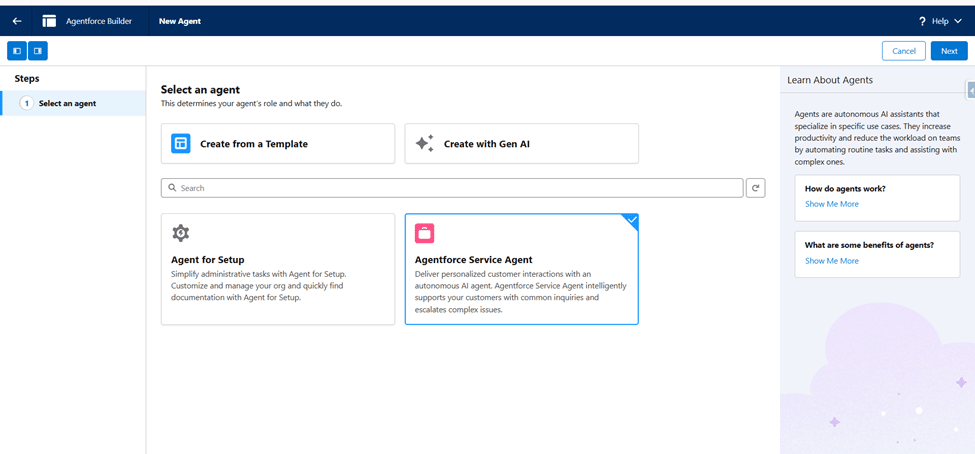This screenshot has height=454, width=975.
Task: Click the magnifier icon in Search
Action: [x=172, y=188]
